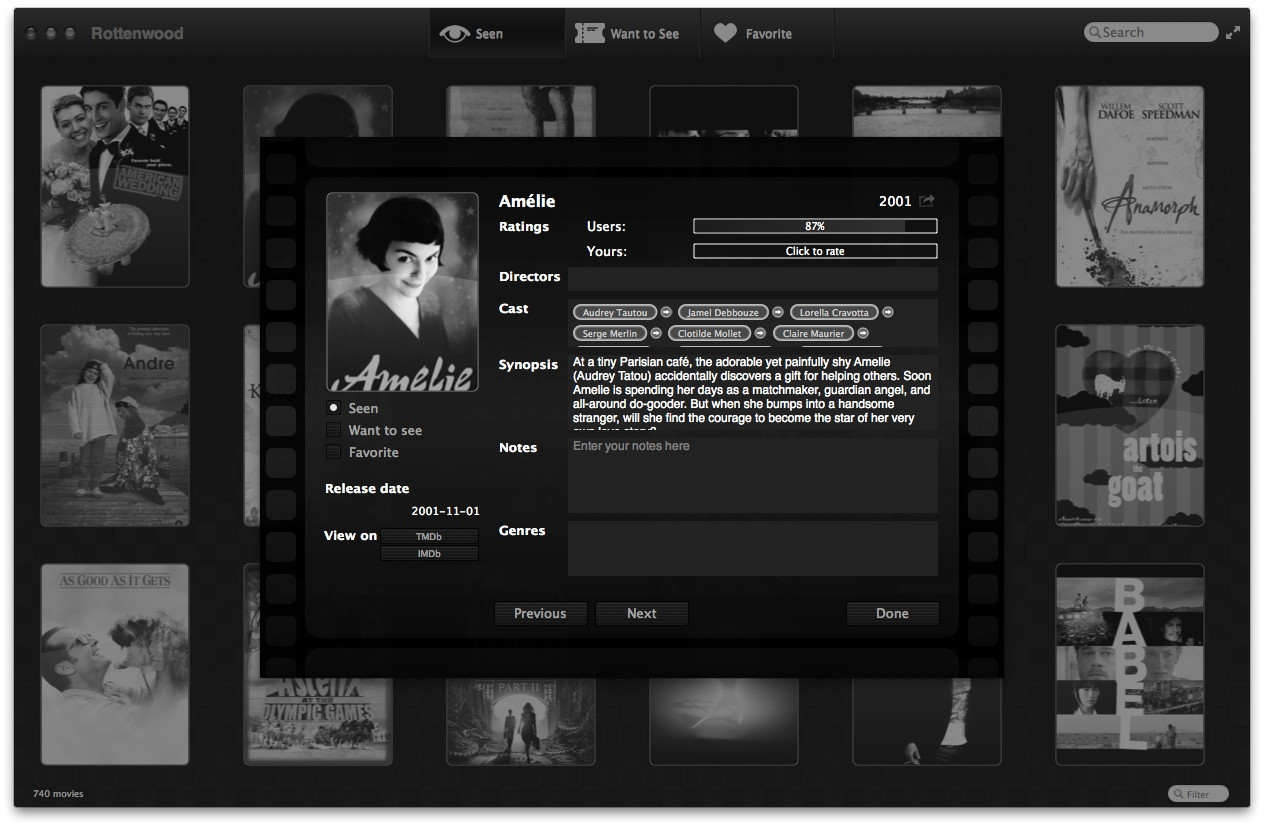
Task: Select the Lorella Cravotta cast tag
Action: pyautogui.click(x=834, y=313)
